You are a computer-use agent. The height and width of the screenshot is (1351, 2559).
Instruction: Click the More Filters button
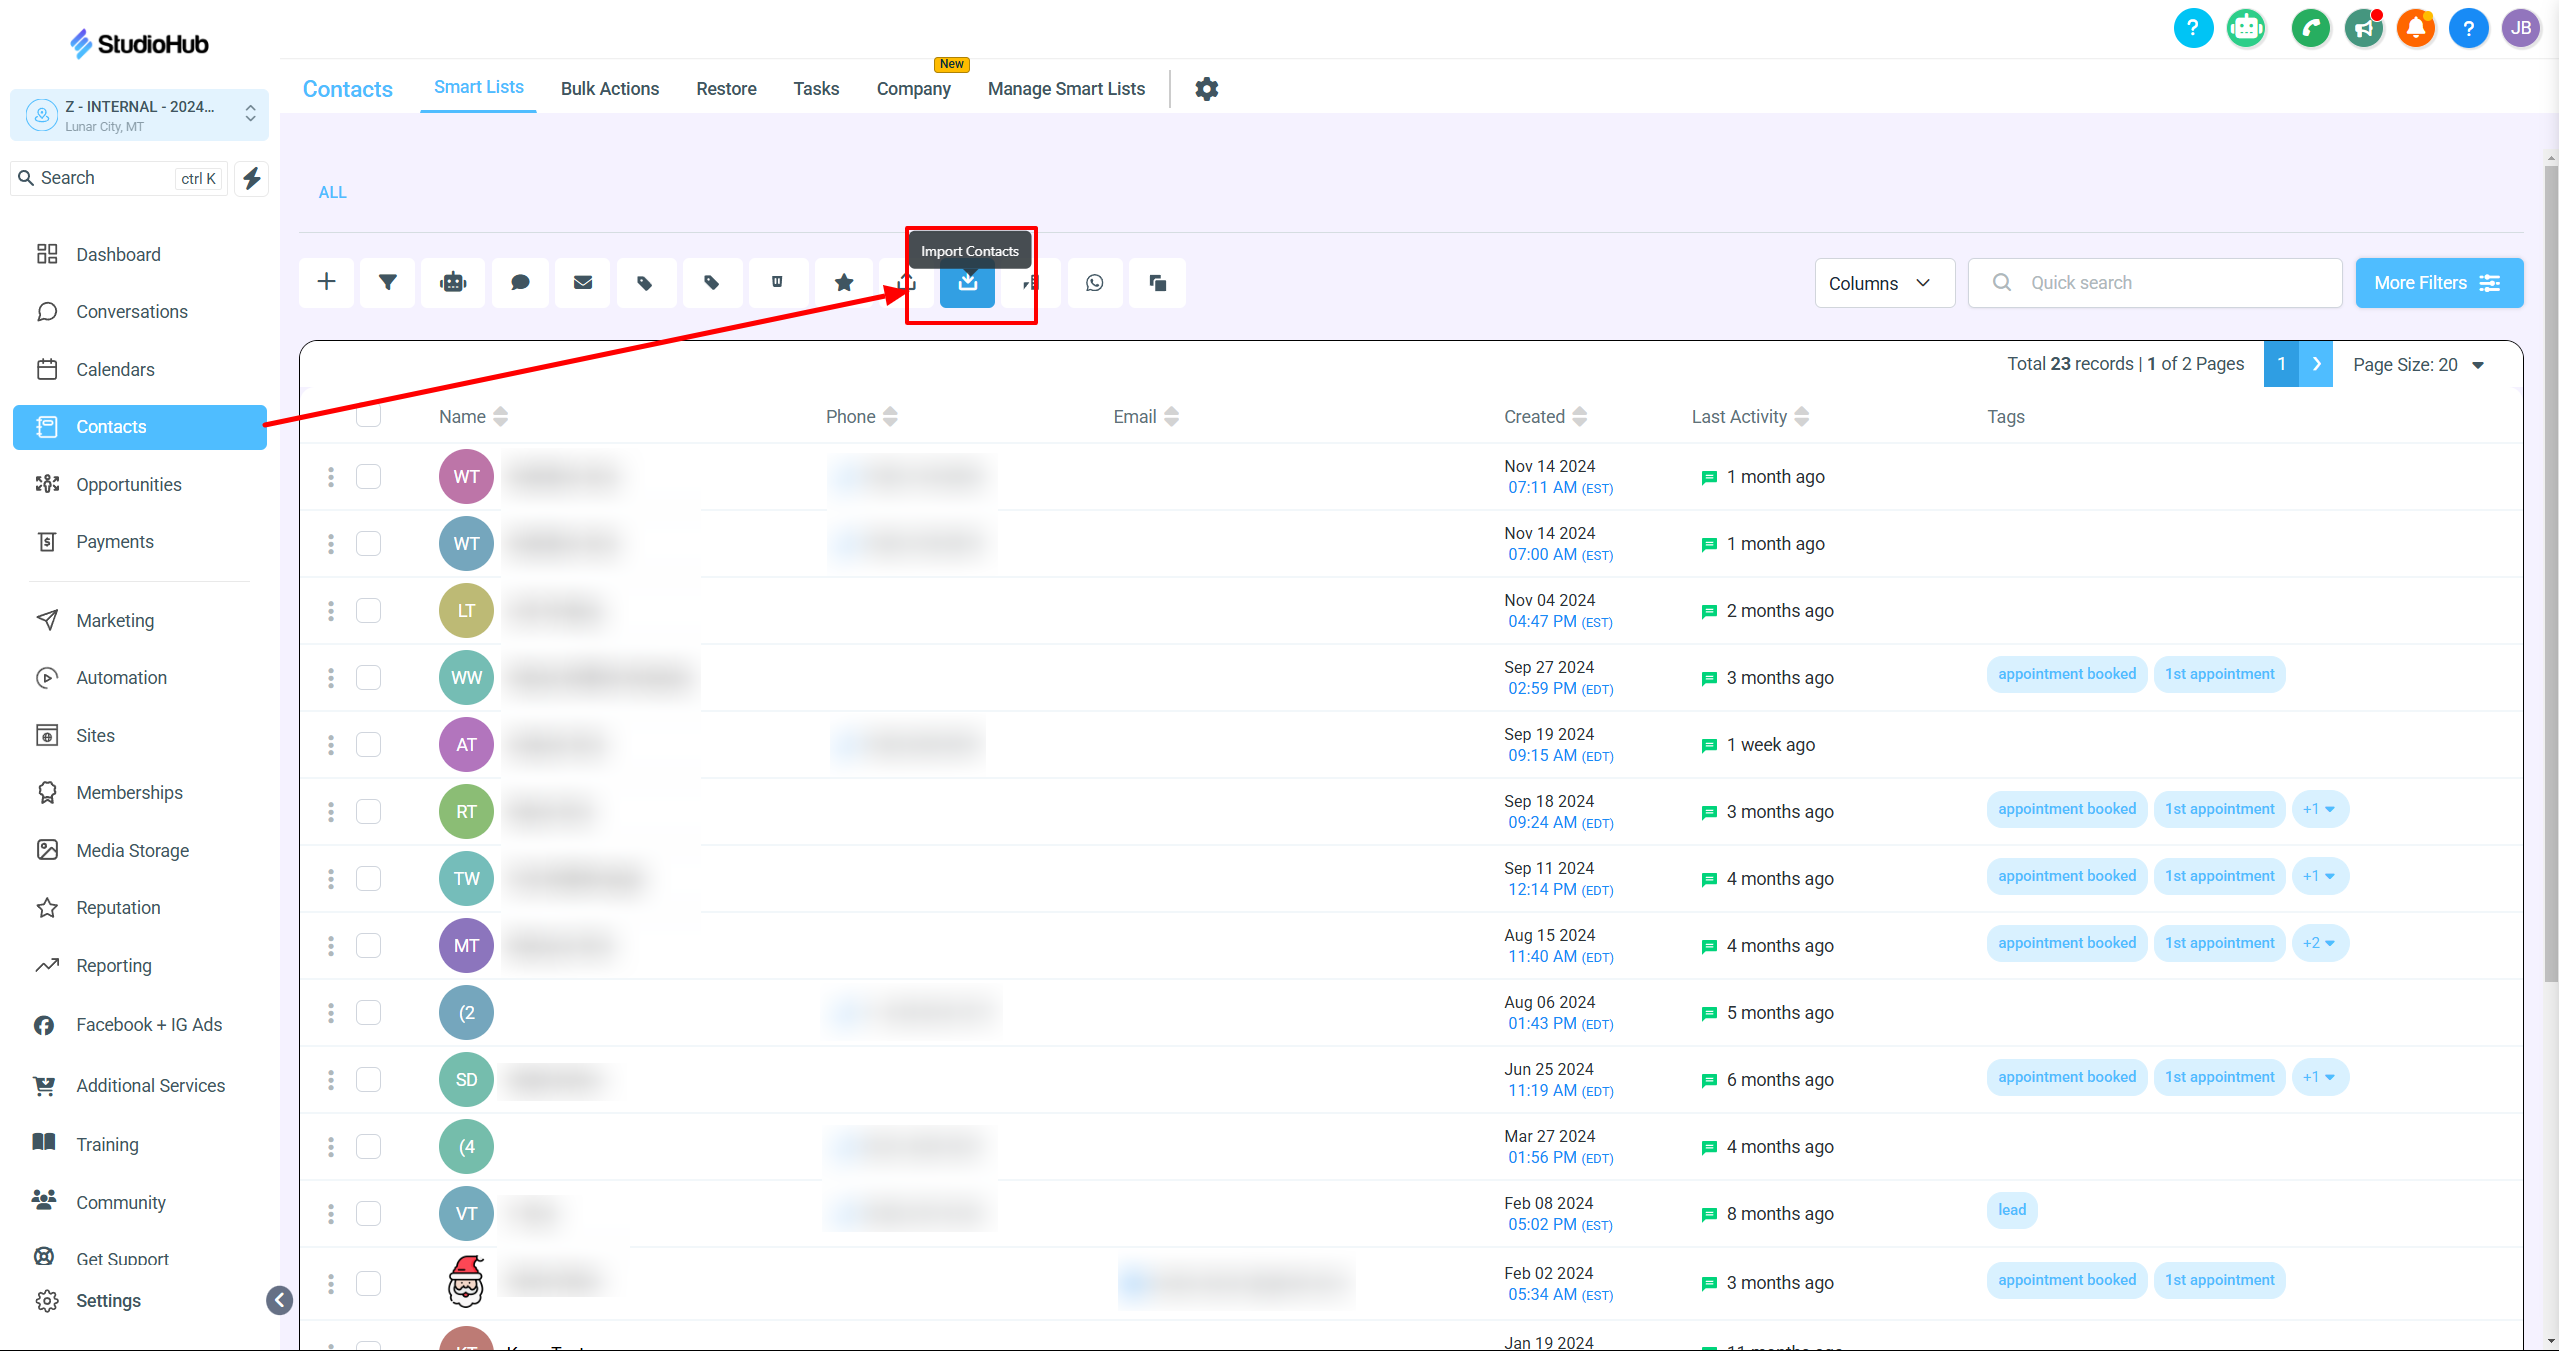[2437, 283]
